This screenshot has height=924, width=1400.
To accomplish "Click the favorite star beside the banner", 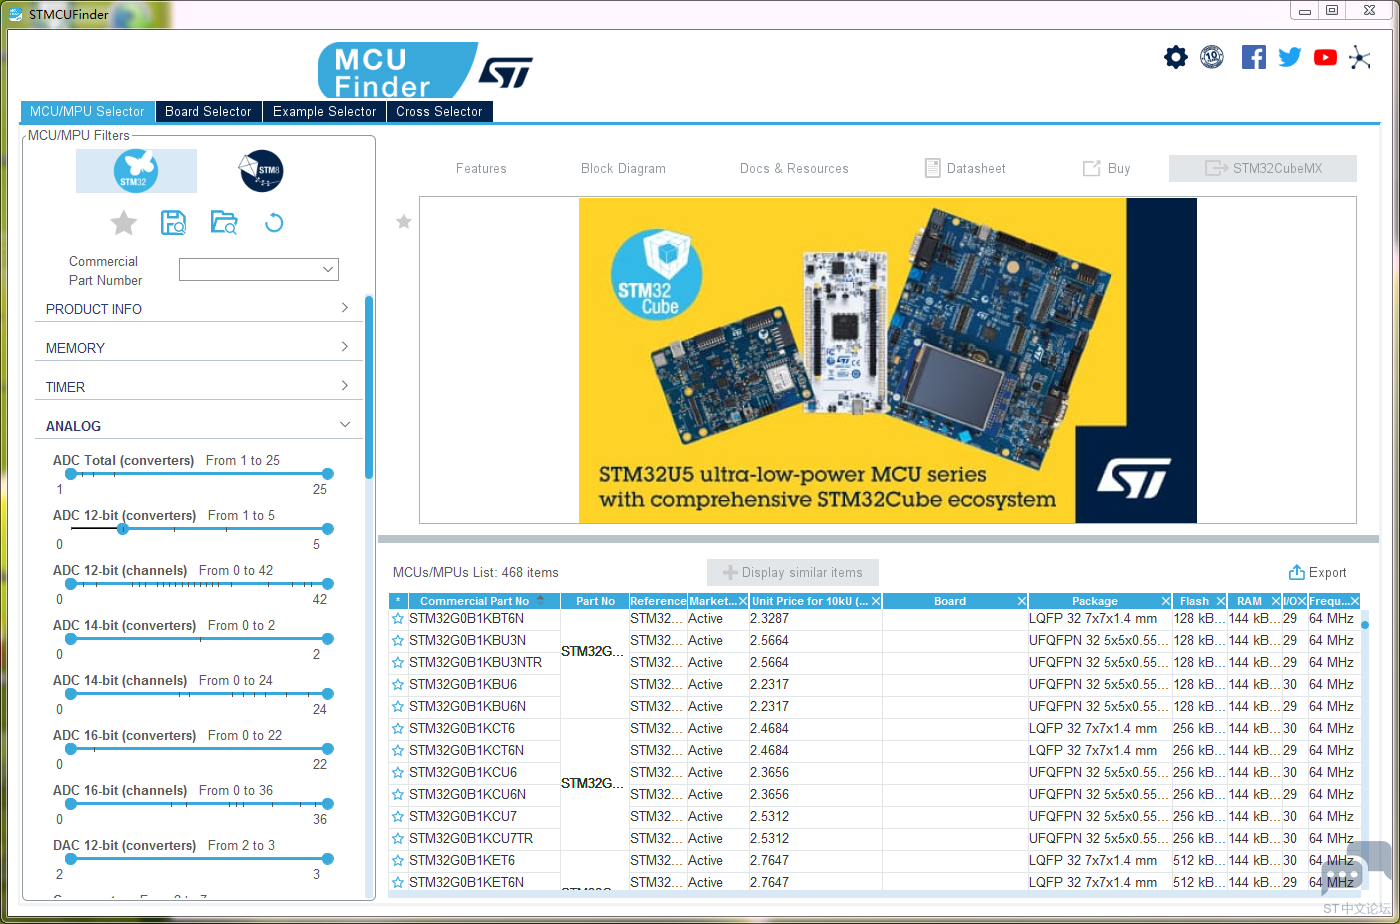I will [x=404, y=222].
